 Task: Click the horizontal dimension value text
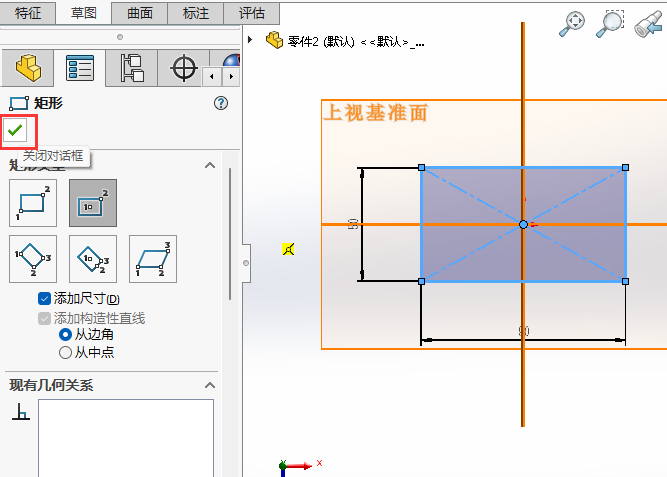coord(524,331)
